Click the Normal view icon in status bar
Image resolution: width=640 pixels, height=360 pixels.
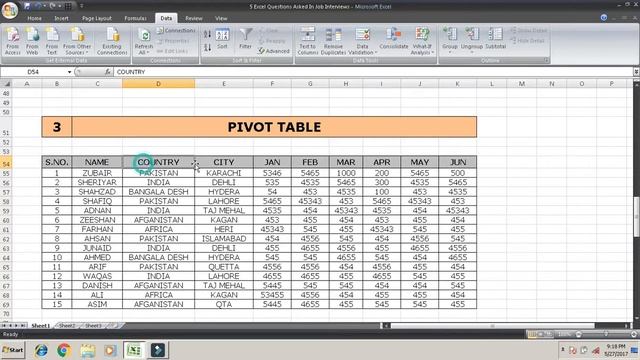[532, 334]
